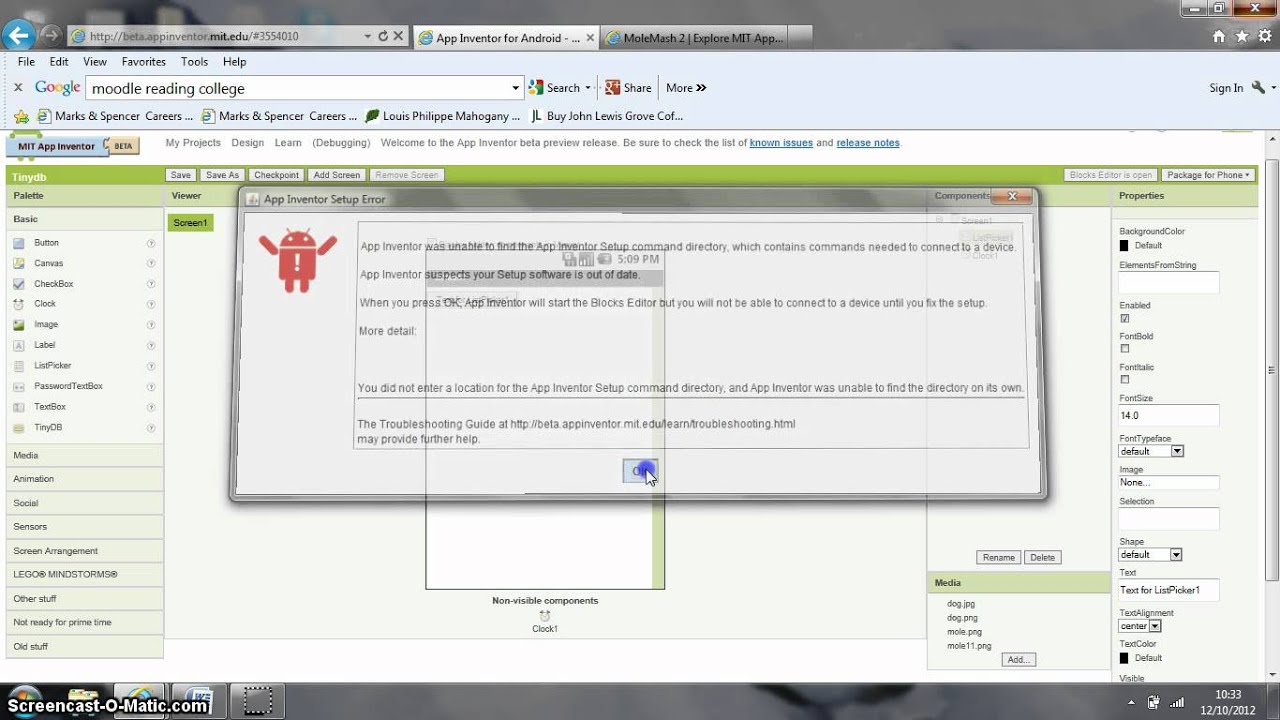Pick the Label component from the Palette
Image resolution: width=1280 pixels, height=720 pixels.
click(44, 345)
